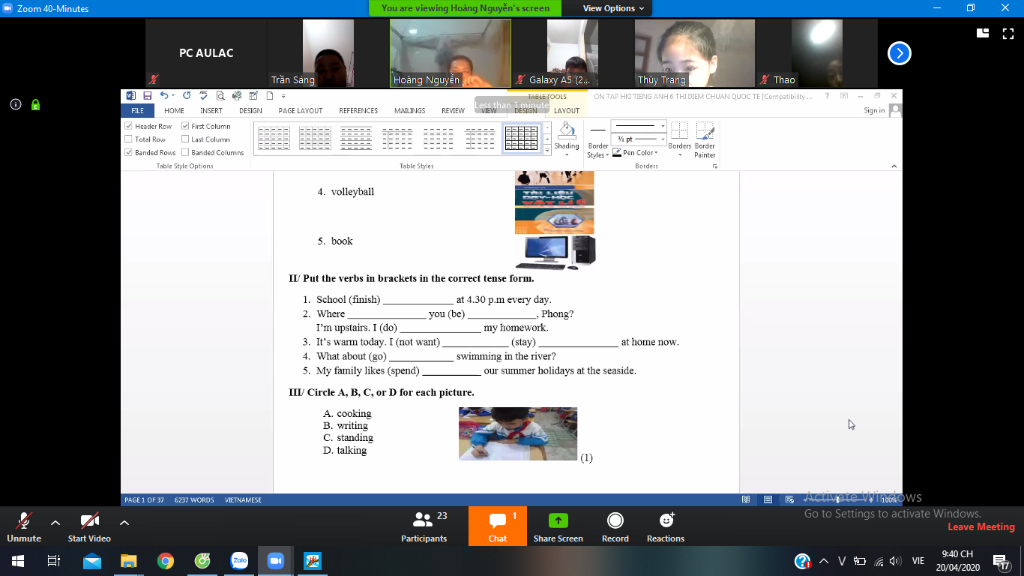
Task: Click the VIE input language indicator
Action: (918, 561)
